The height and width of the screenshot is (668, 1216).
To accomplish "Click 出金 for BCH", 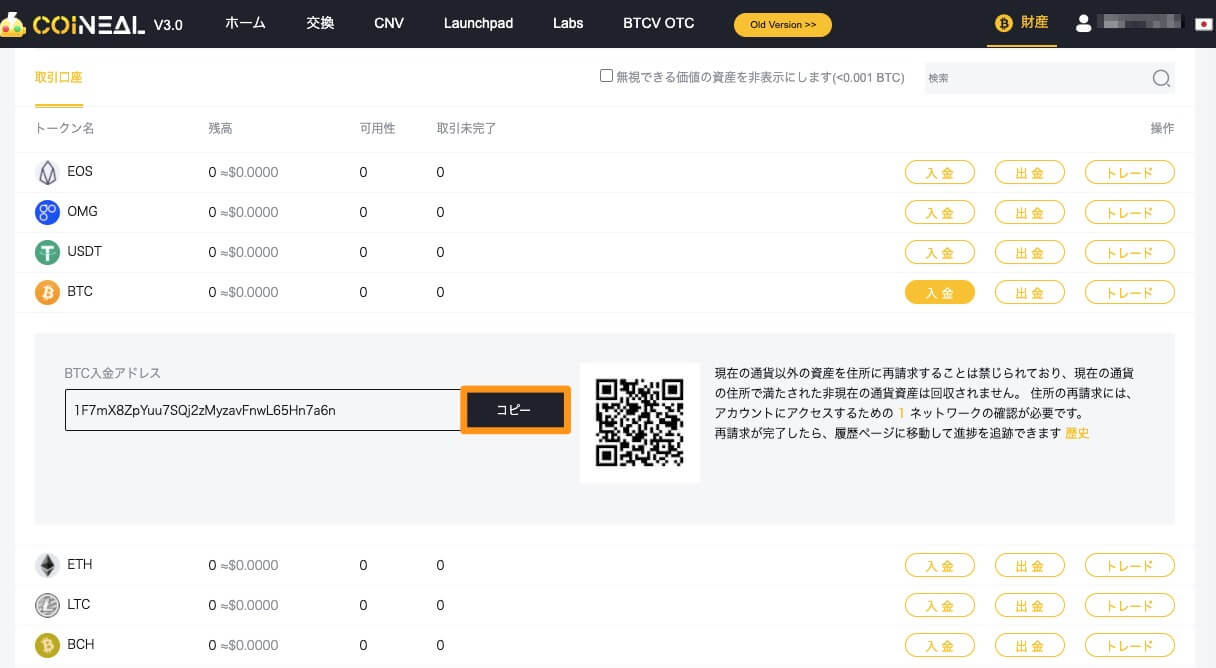I will click(x=1029, y=645).
